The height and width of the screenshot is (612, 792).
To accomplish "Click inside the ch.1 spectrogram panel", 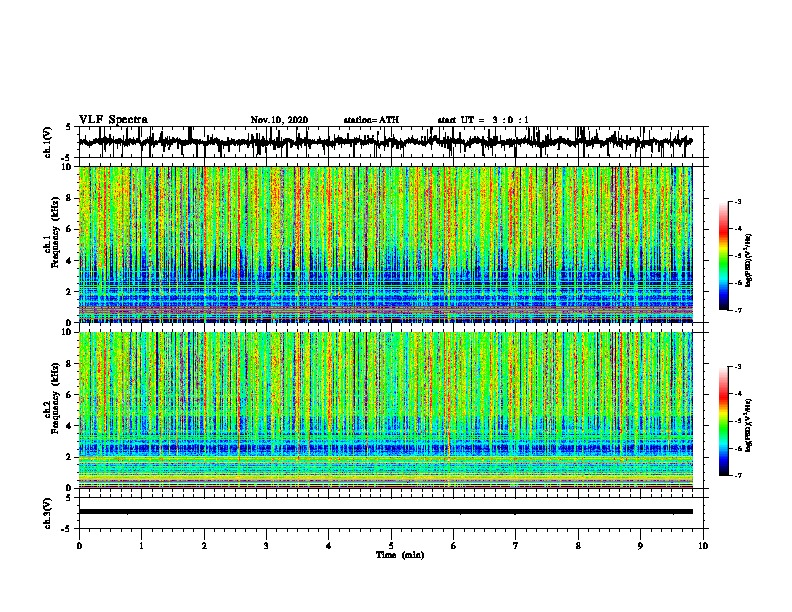I will [385, 244].
